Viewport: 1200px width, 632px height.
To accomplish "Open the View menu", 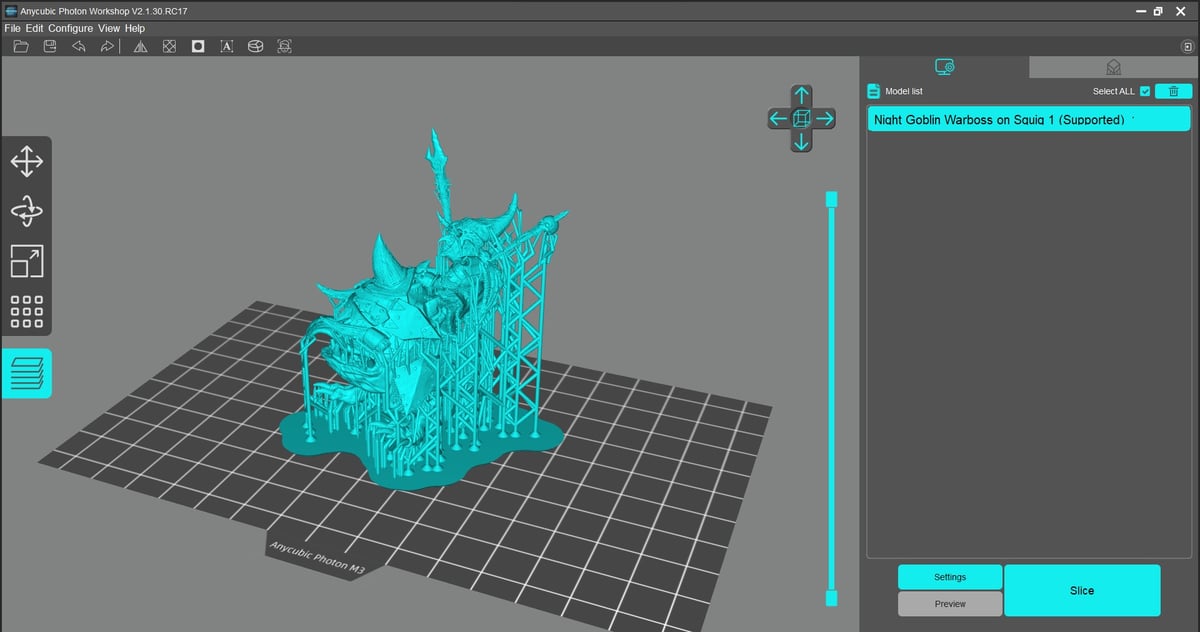I will click(108, 28).
